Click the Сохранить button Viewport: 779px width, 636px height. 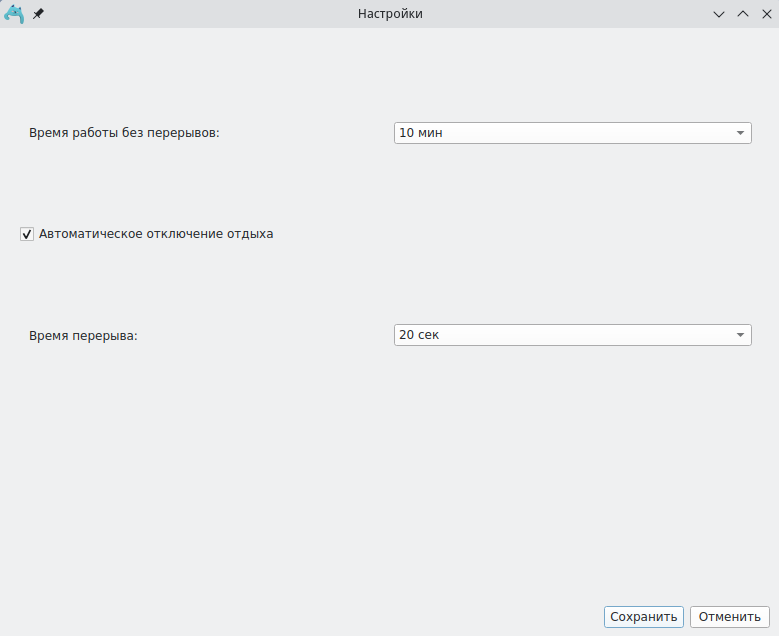(x=644, y=617)
